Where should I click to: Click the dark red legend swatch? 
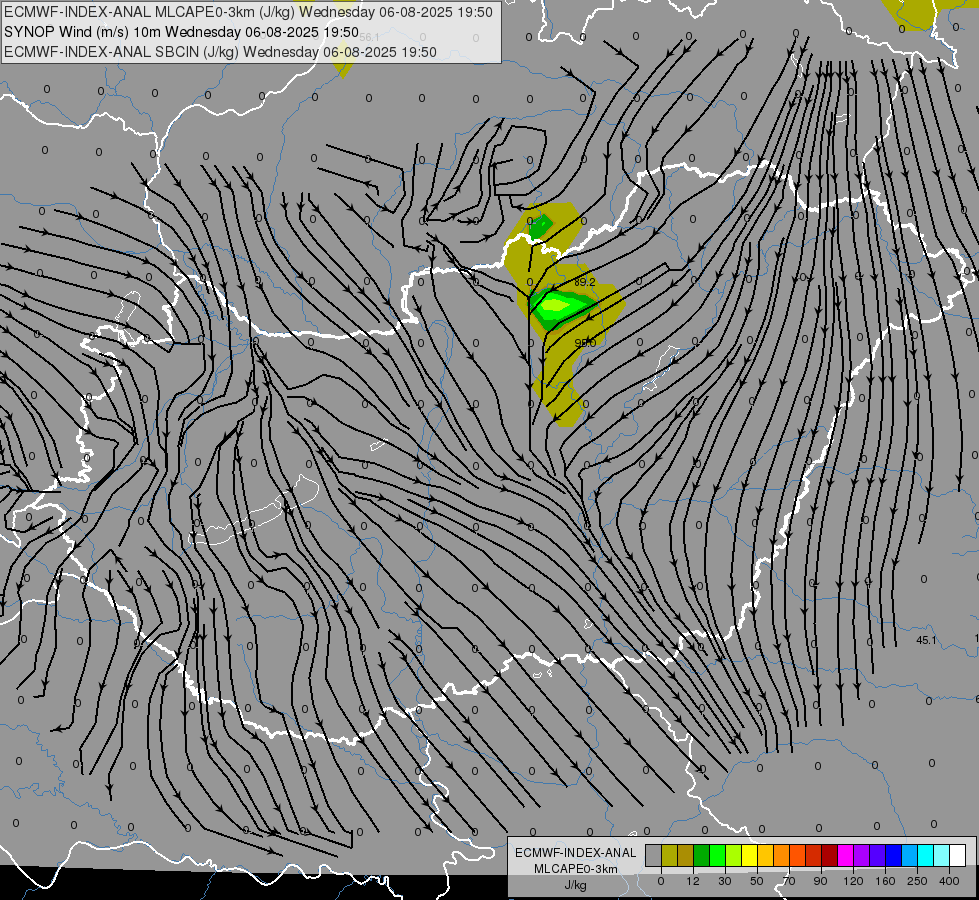pyautogui.click(x=829, y=855)
